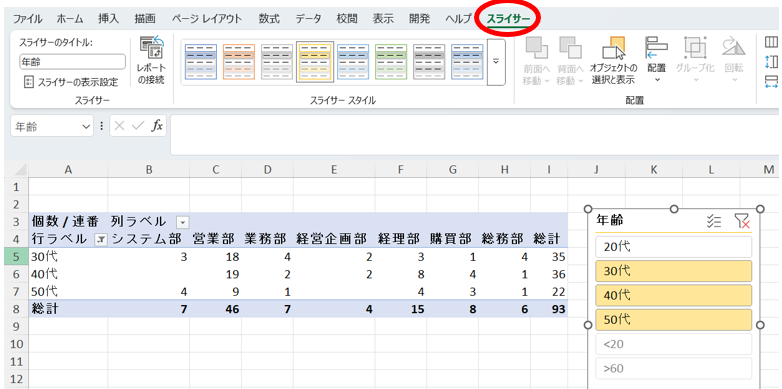Click the 40代 row label in pivot table
The width and height of the screenshot is (782, 389).
coord(68,274)
